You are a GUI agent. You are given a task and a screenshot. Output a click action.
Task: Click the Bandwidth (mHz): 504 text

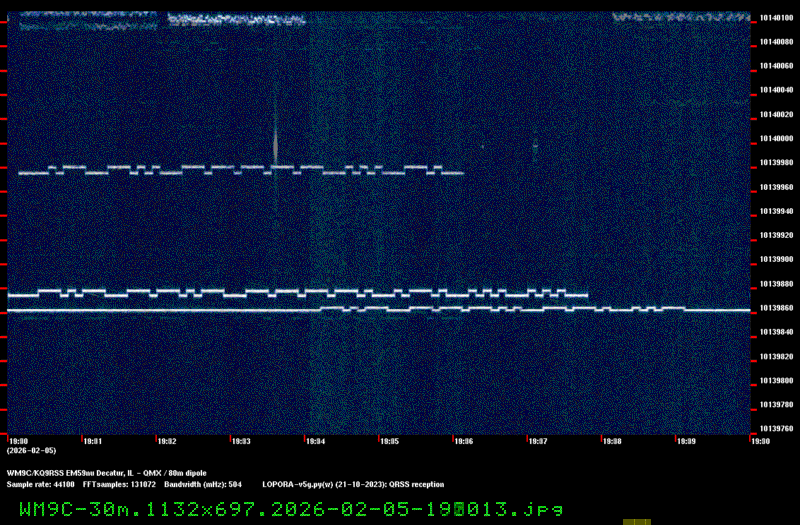click(x=203, y=485)
